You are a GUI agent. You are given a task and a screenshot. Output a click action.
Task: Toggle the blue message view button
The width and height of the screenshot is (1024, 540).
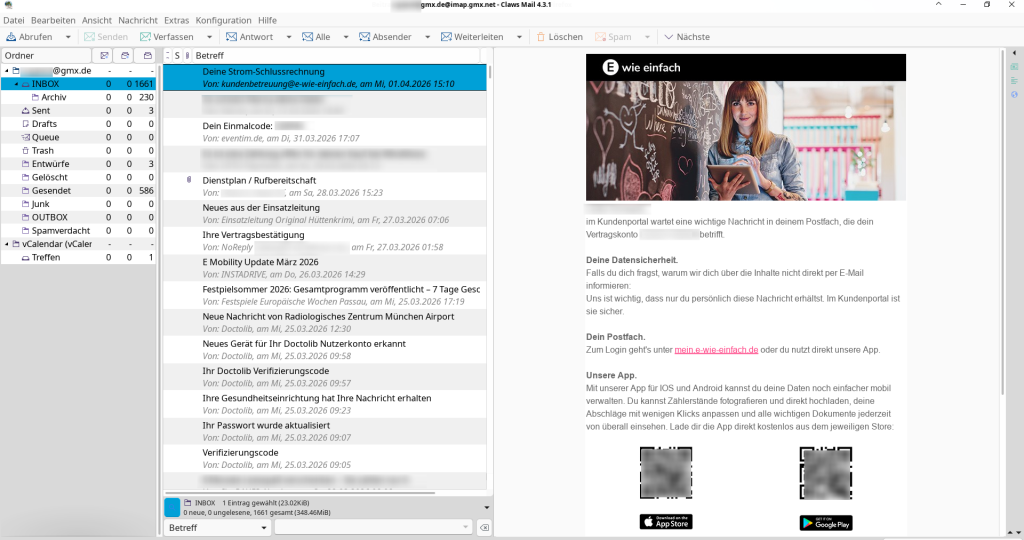(172, 507)
